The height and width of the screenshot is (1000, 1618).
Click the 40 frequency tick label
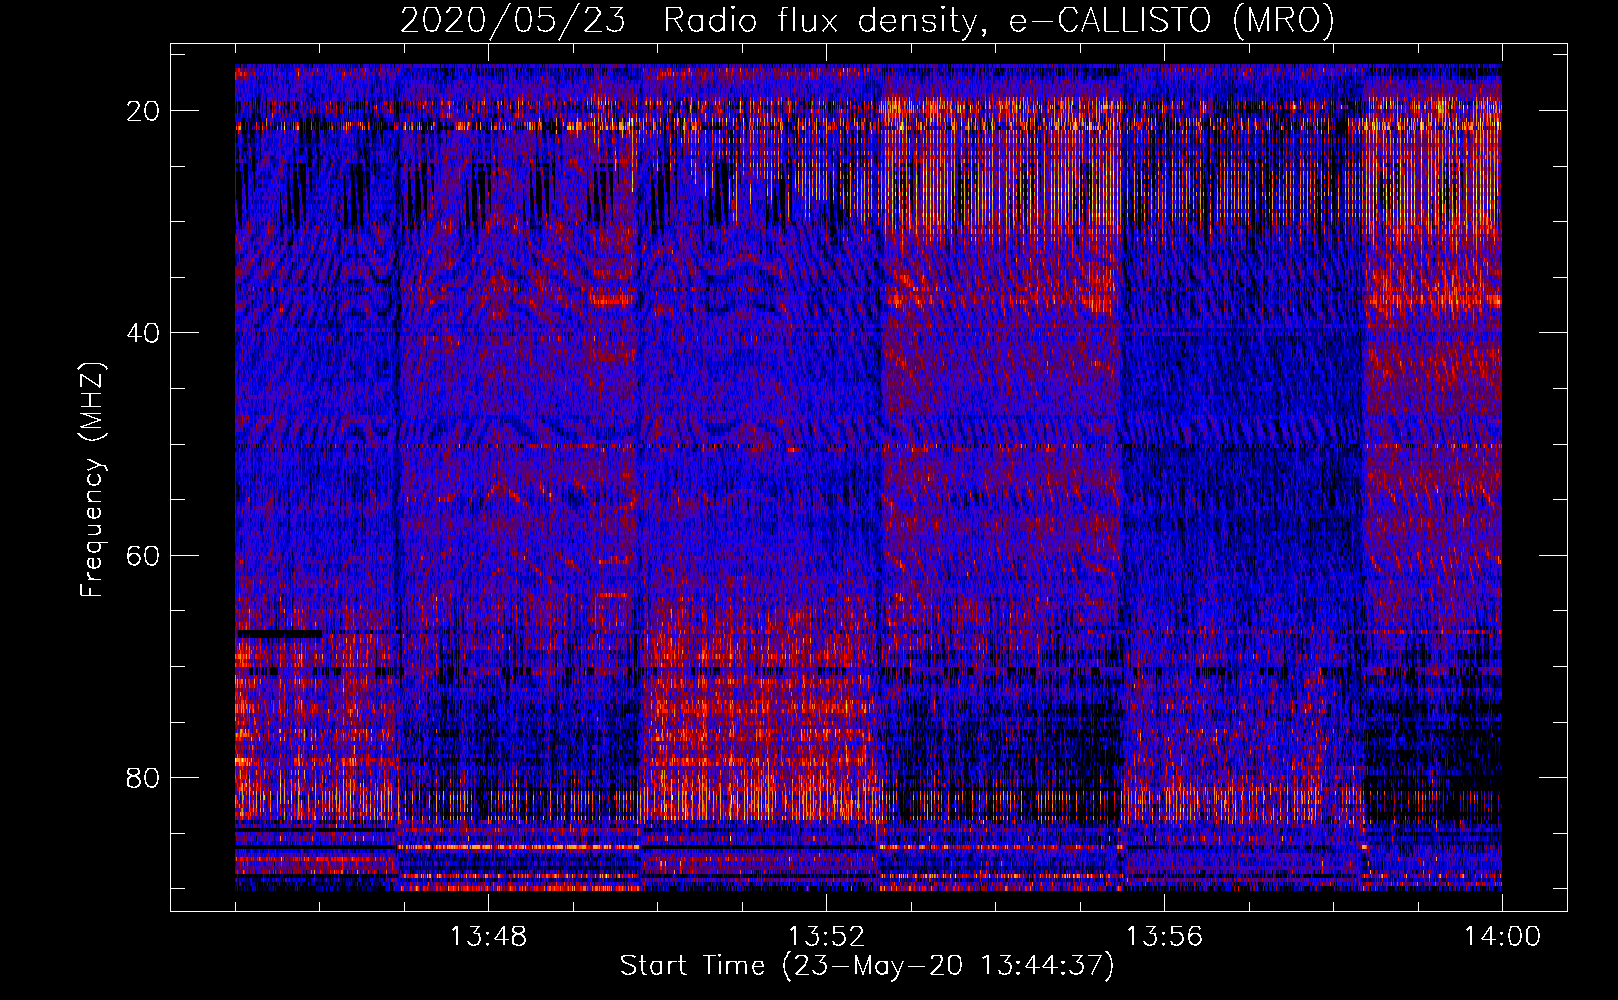144,333
